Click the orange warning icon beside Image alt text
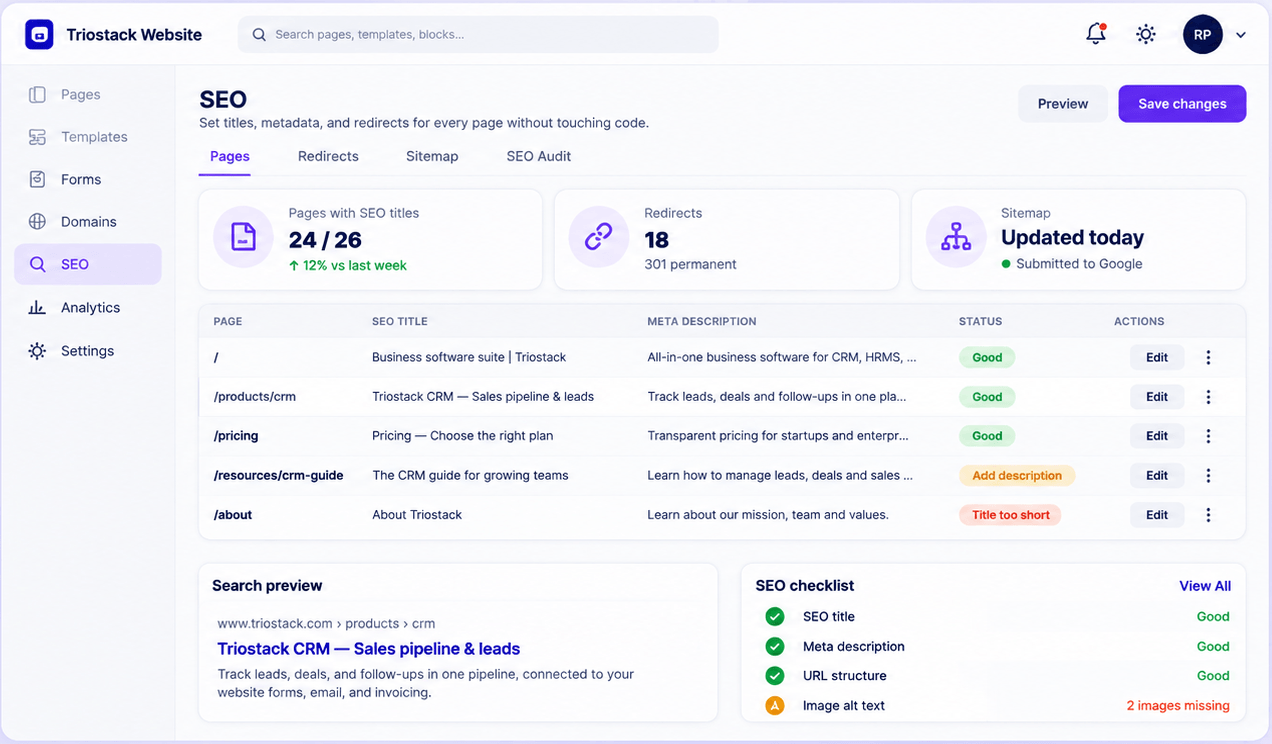 click(775, 706)
